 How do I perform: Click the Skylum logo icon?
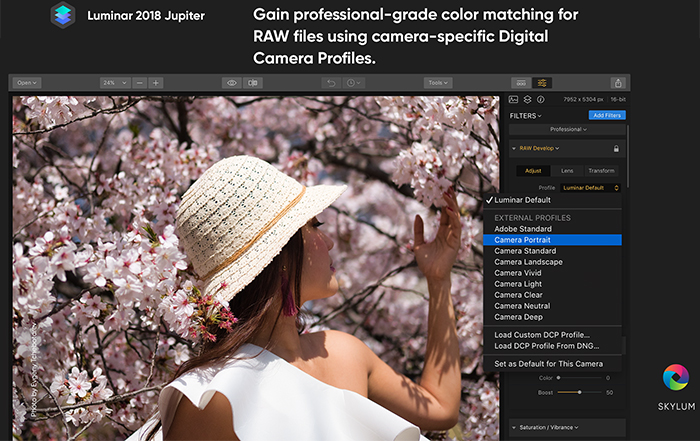[675, 377]
